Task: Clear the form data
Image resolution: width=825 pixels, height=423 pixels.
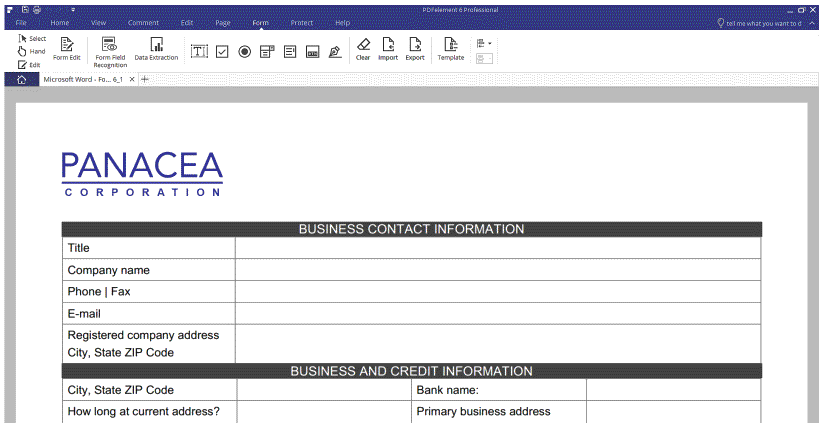Action: coord(363,49)
